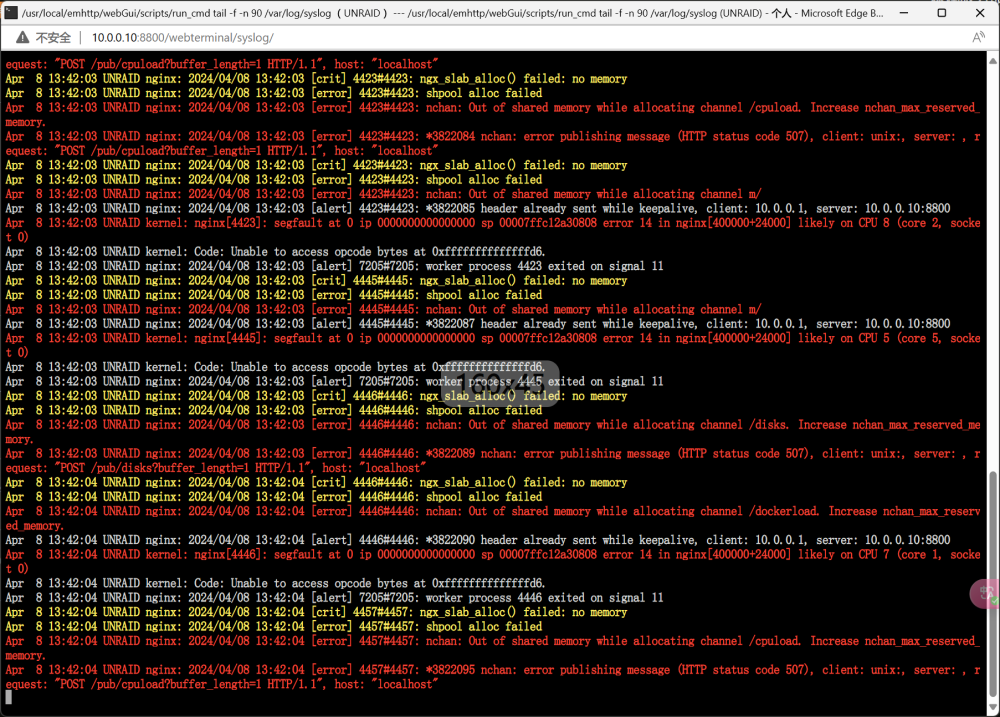Click the terminal app icon in title bar
Viewport: 1000px width, 717px height.
(x=10, y=13)
